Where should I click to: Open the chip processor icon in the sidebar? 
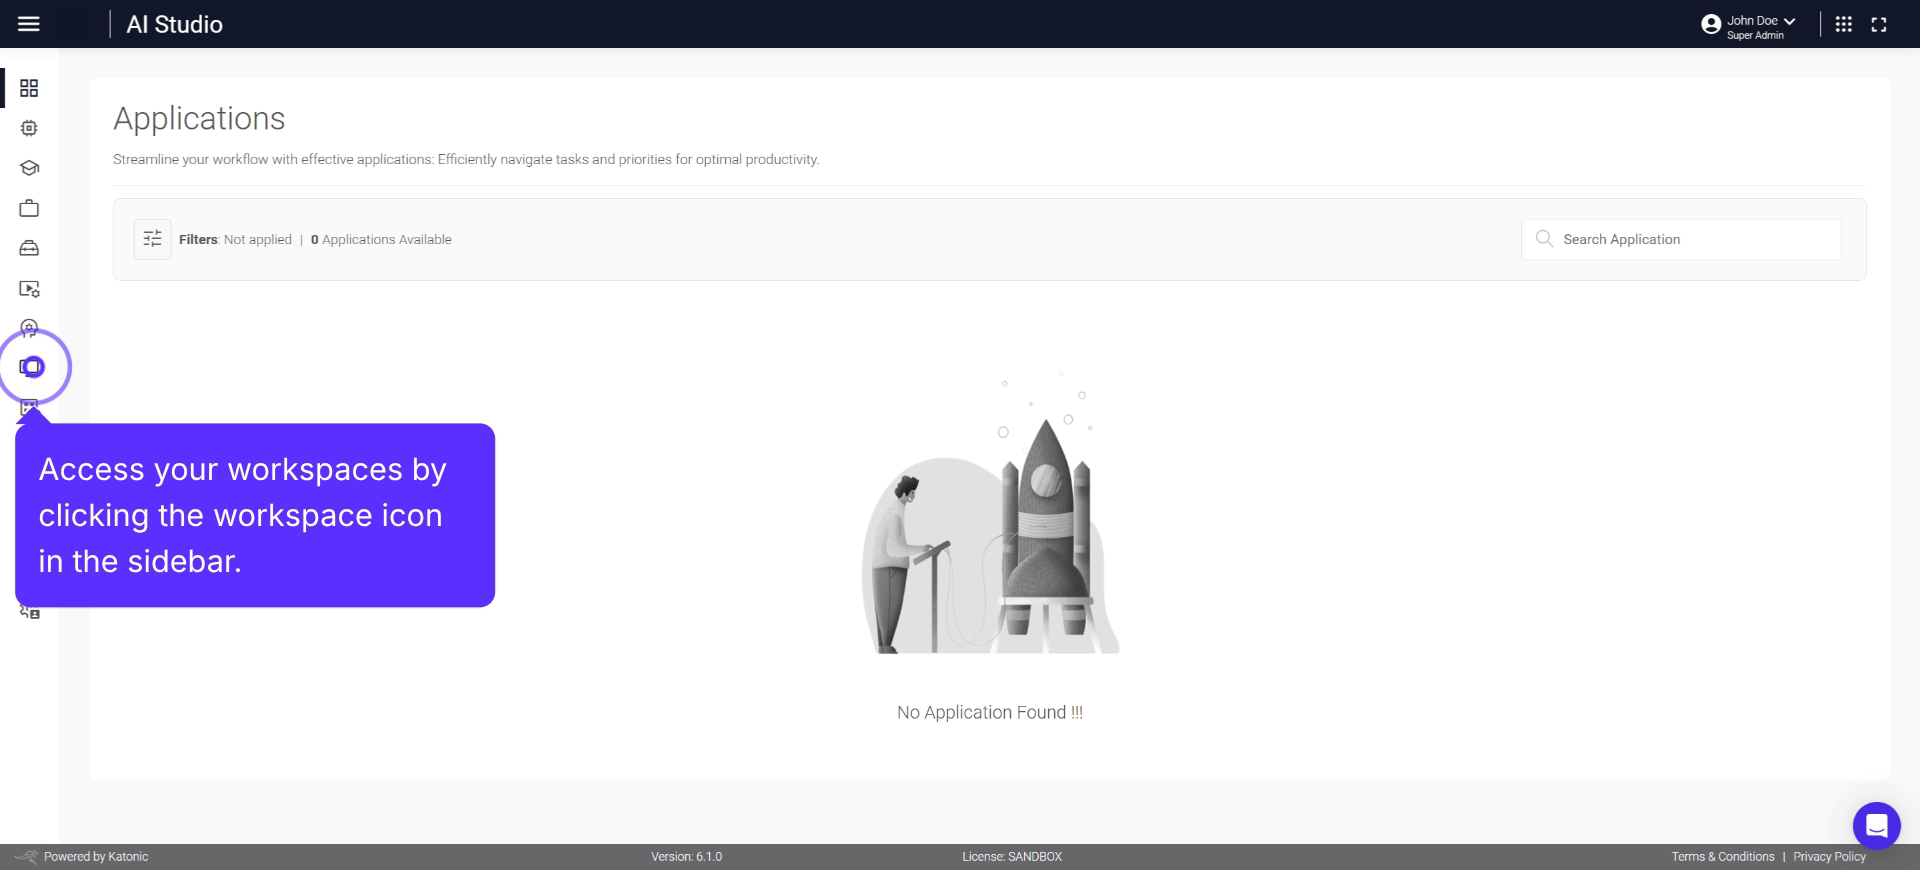(x=29, y=128)
